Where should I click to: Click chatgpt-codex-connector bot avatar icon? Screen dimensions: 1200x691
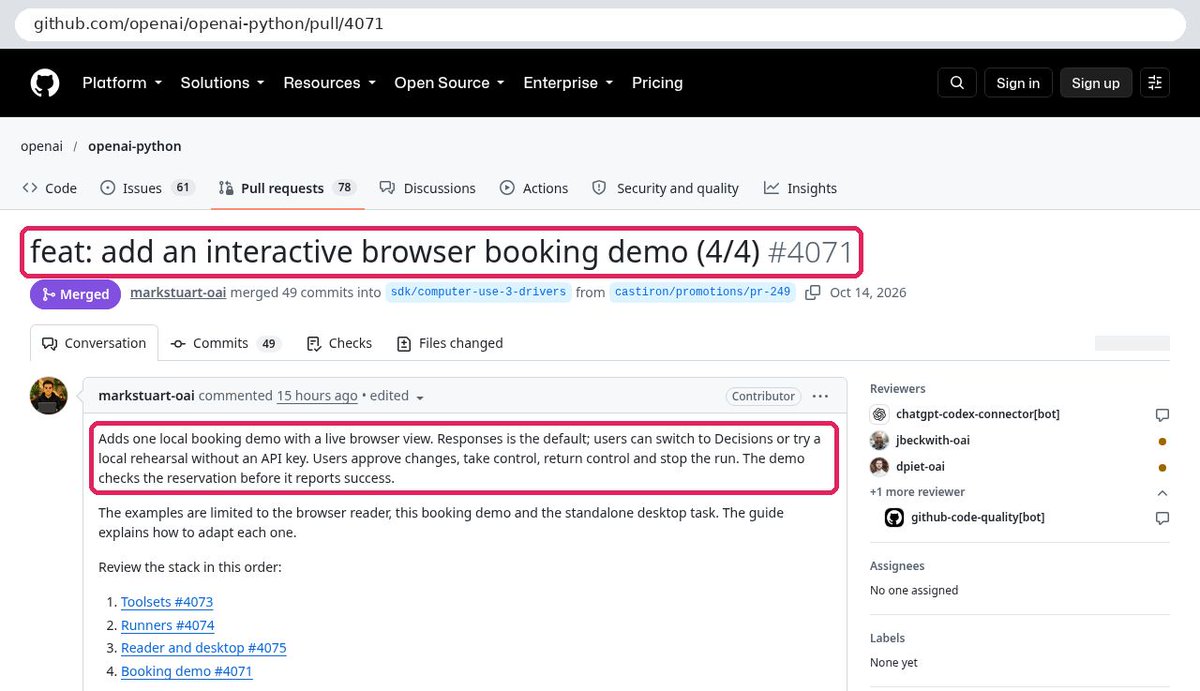tap(879, 414)
